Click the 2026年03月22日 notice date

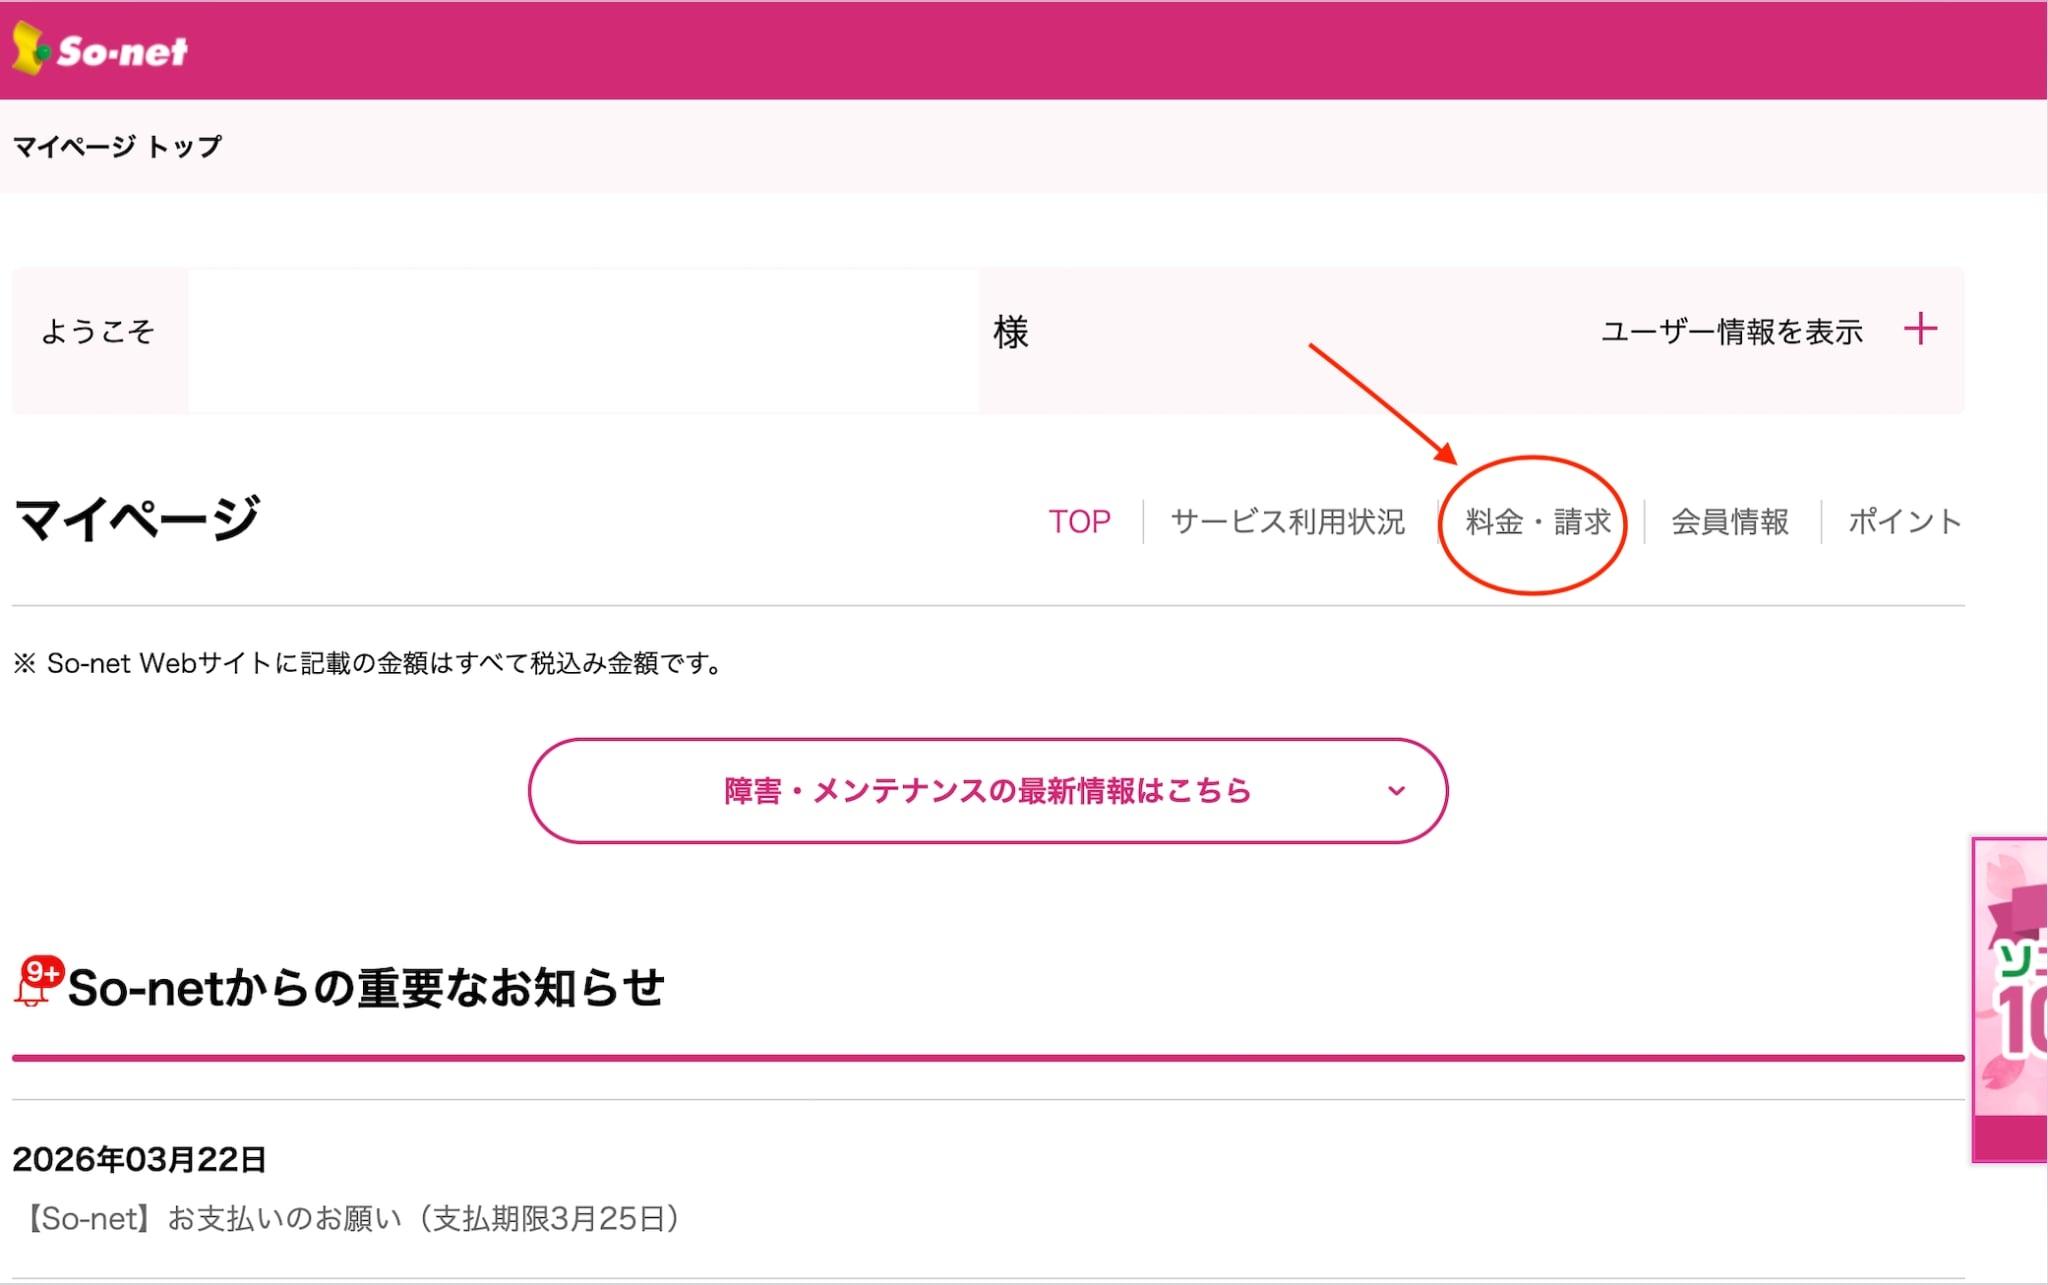[139, 1159]
